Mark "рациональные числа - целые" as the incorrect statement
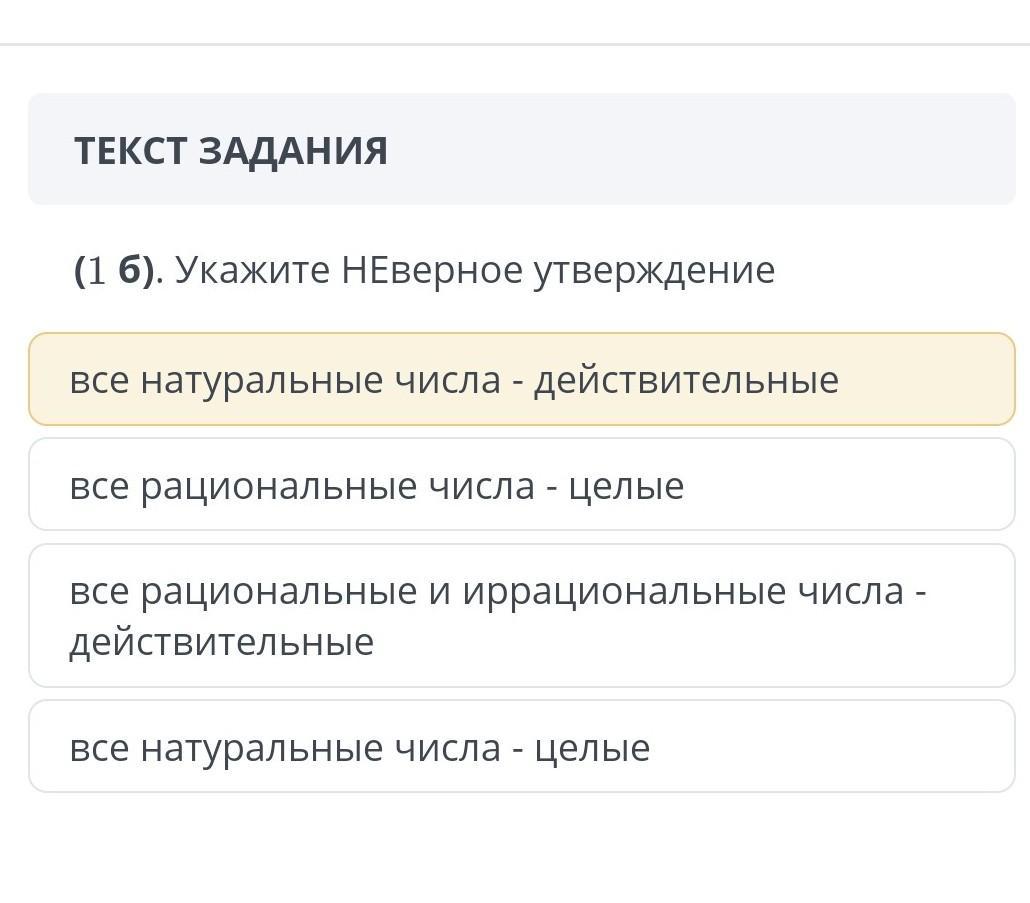This screenshot has width=1030, height=903. (521, 486)
